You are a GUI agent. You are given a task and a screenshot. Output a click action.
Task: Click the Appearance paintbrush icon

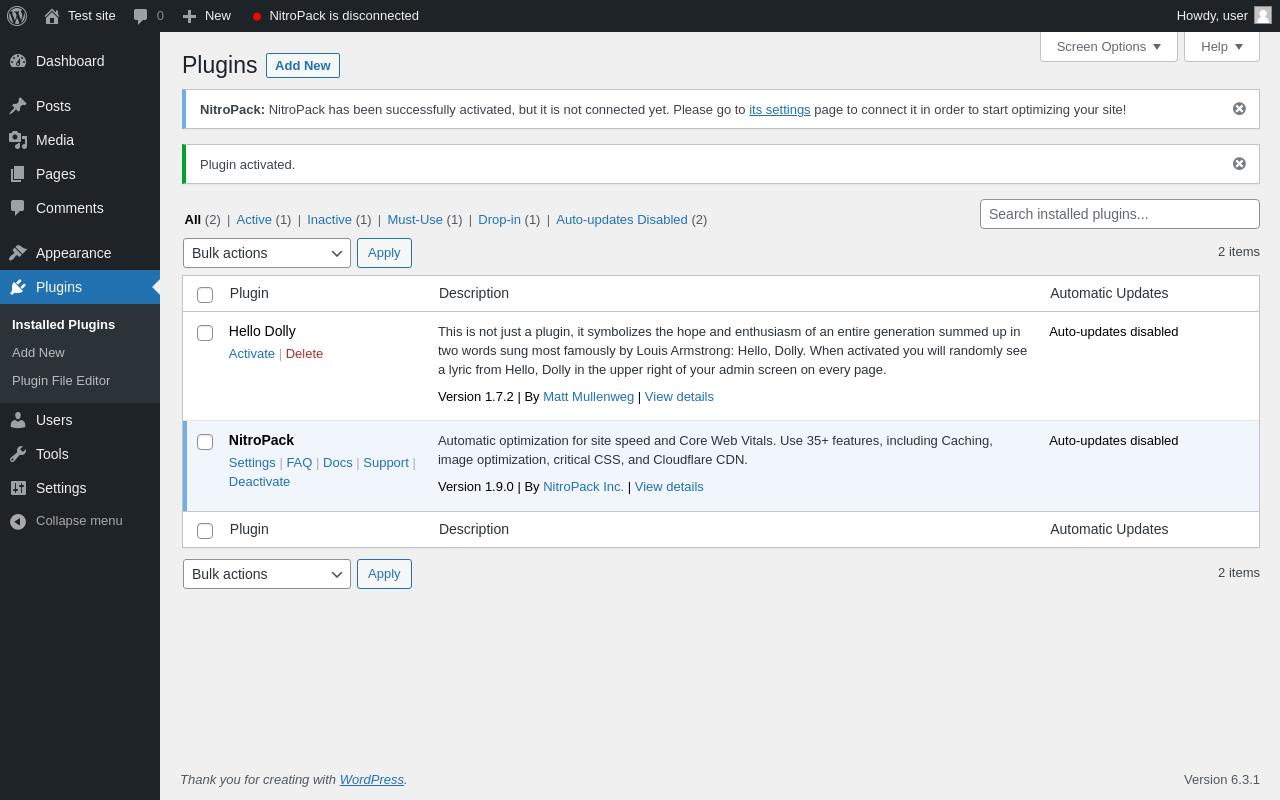pos(18,253)
